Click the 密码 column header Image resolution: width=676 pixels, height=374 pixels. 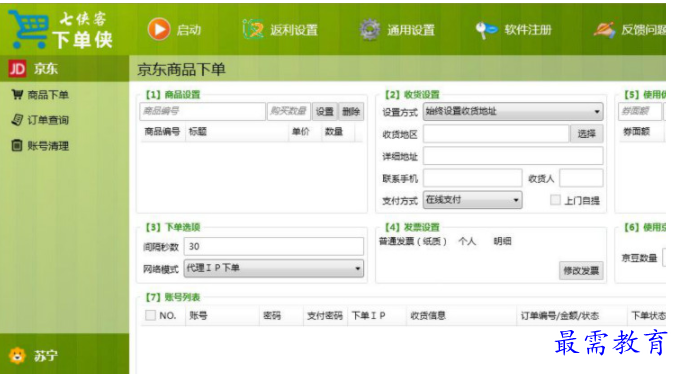(272, 315)
